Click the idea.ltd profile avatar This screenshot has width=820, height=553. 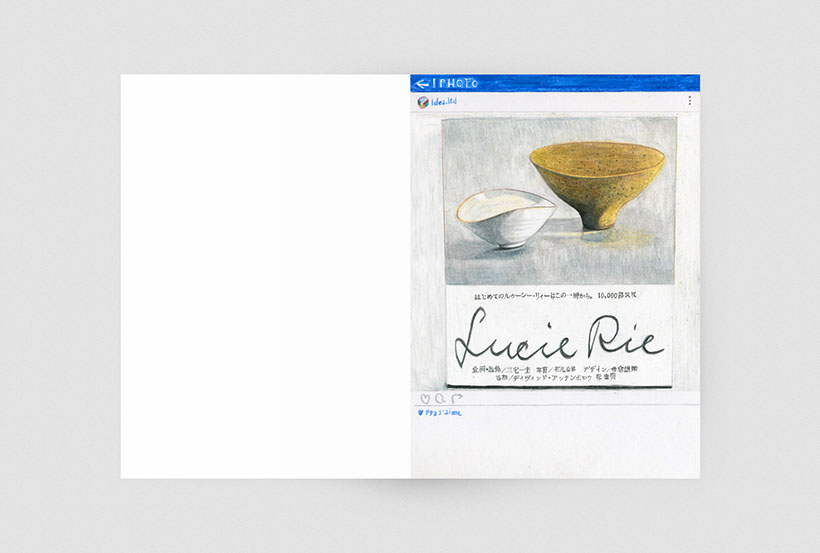(422, 102)
